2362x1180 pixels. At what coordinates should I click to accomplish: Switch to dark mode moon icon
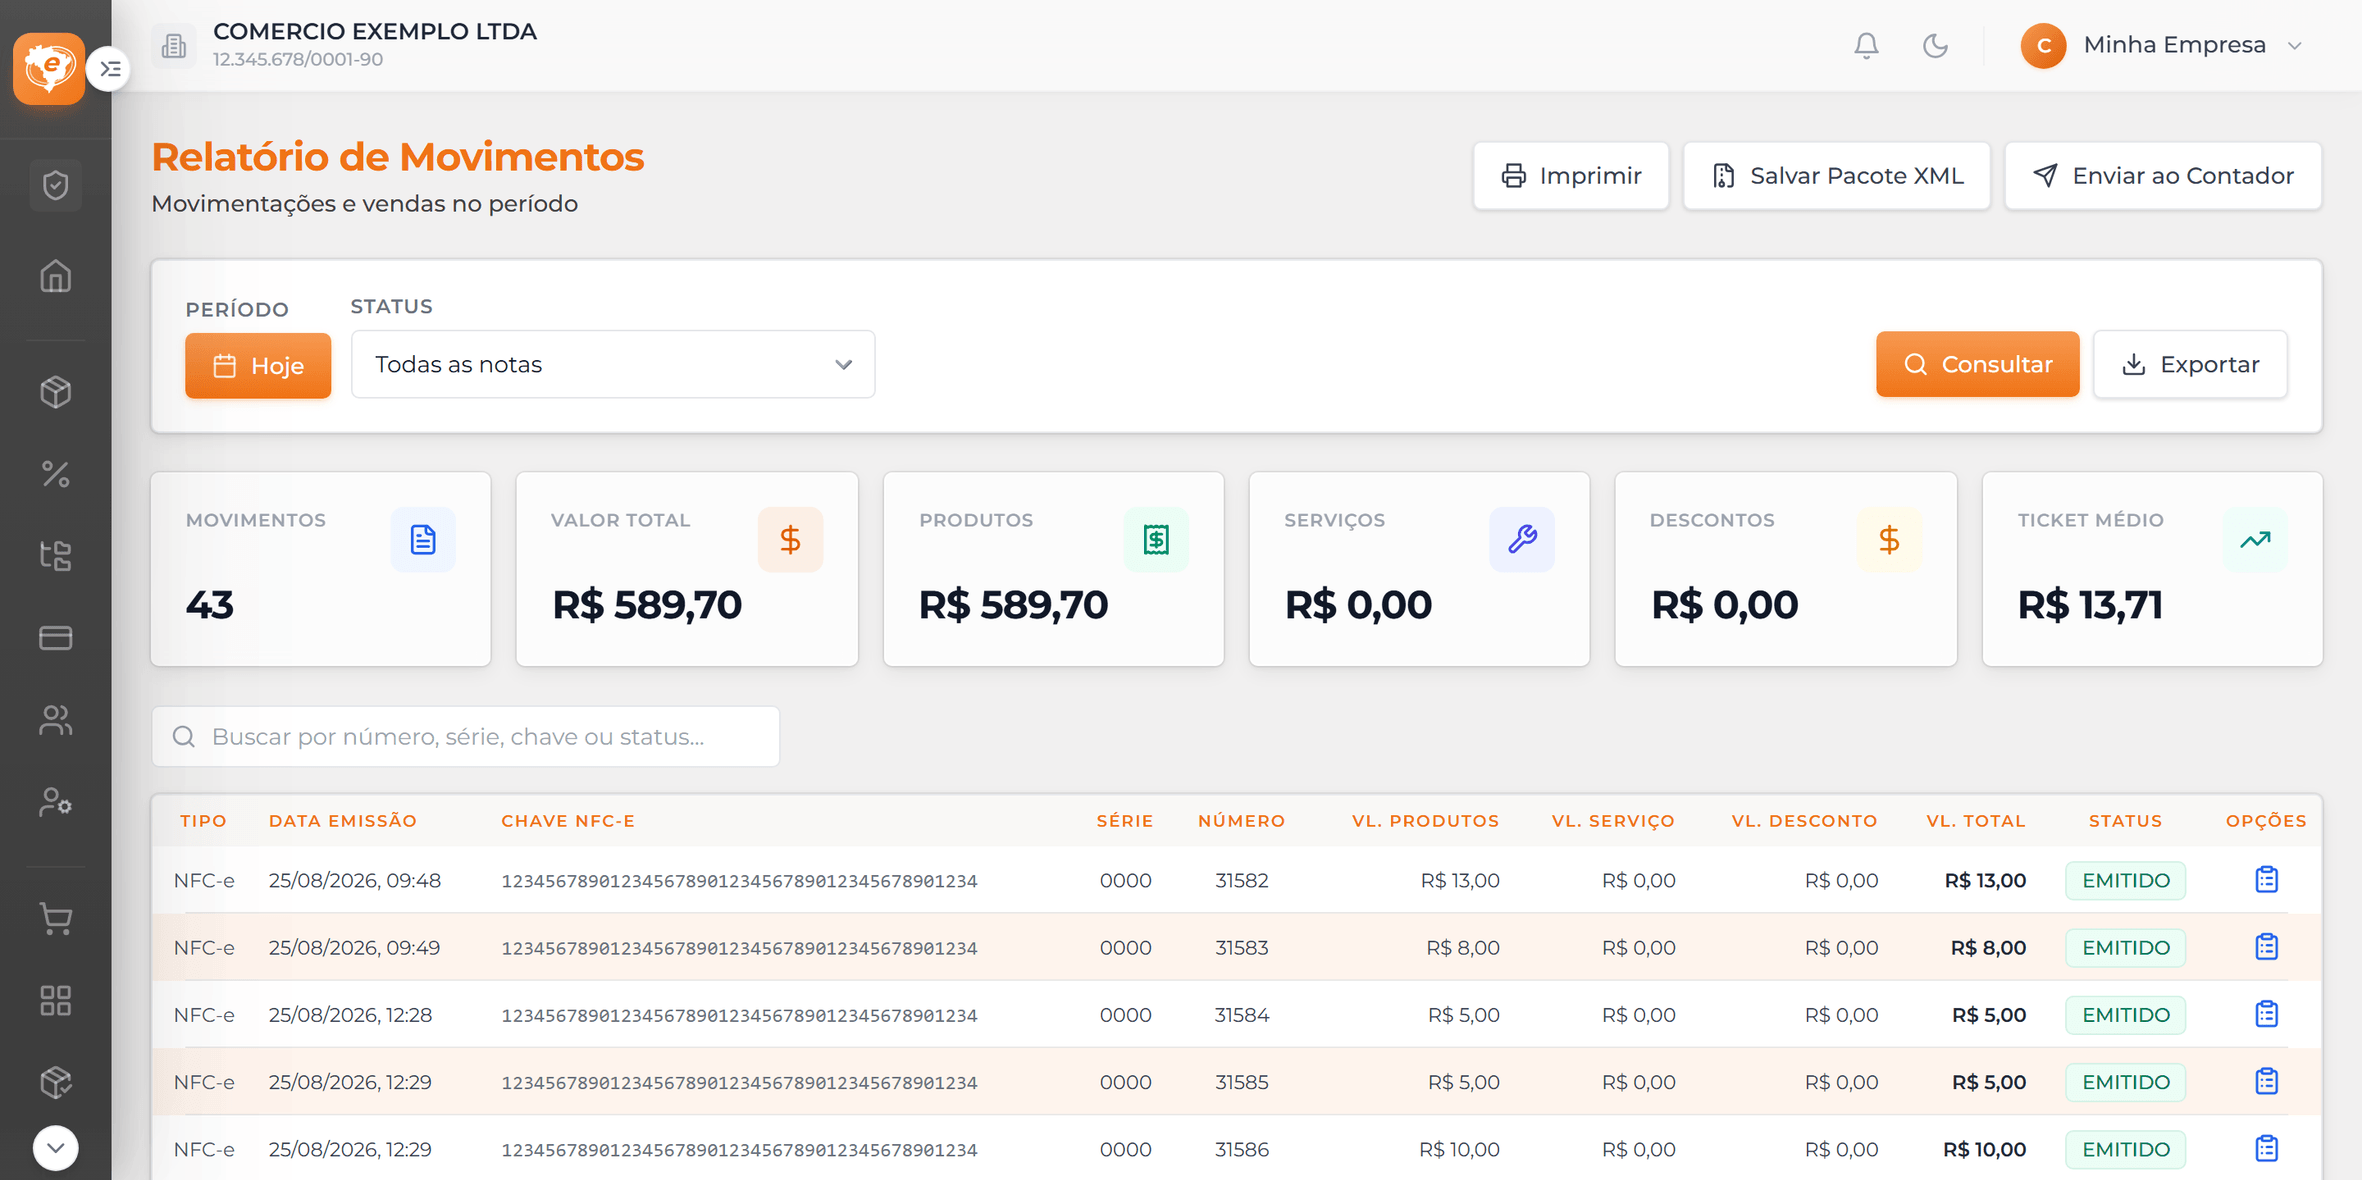tap(1936, 46)
